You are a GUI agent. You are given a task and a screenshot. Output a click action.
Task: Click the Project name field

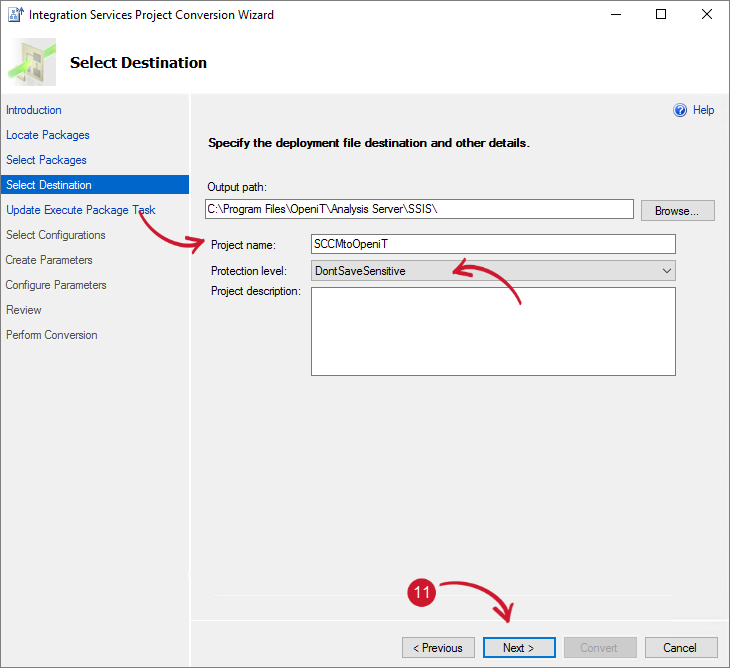[x=493, y=244]
